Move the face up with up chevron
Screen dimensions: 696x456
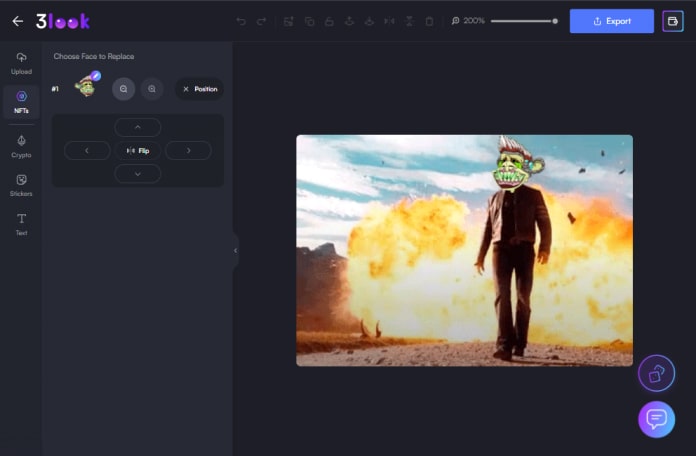(x=138, y=127)
